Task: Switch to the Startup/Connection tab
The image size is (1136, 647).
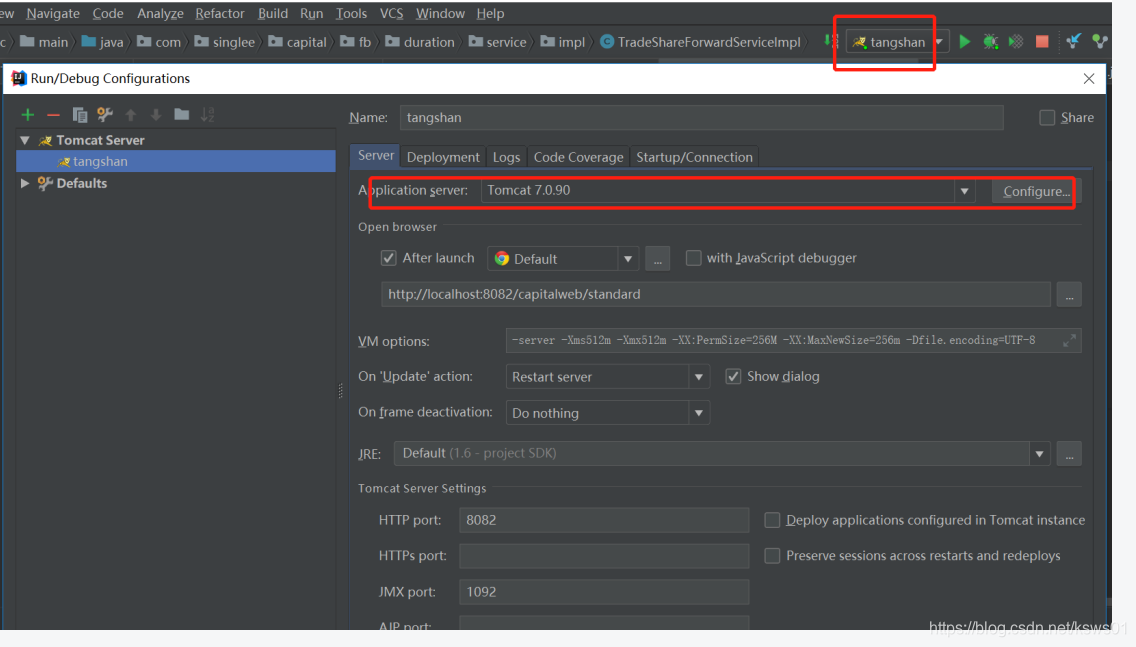Action: 694,157
